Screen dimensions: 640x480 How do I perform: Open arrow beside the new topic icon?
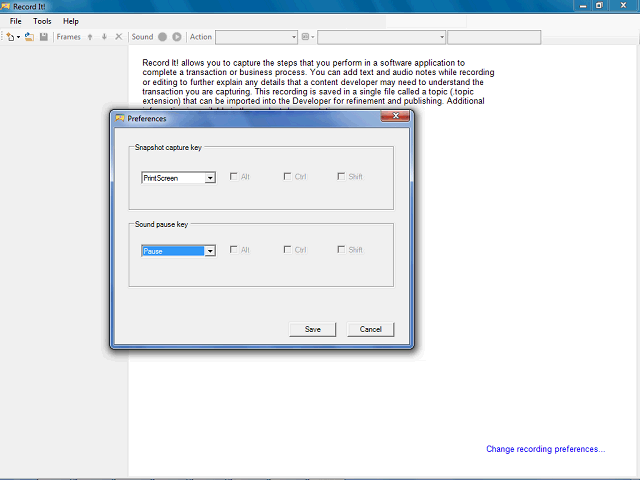(18, 37)
